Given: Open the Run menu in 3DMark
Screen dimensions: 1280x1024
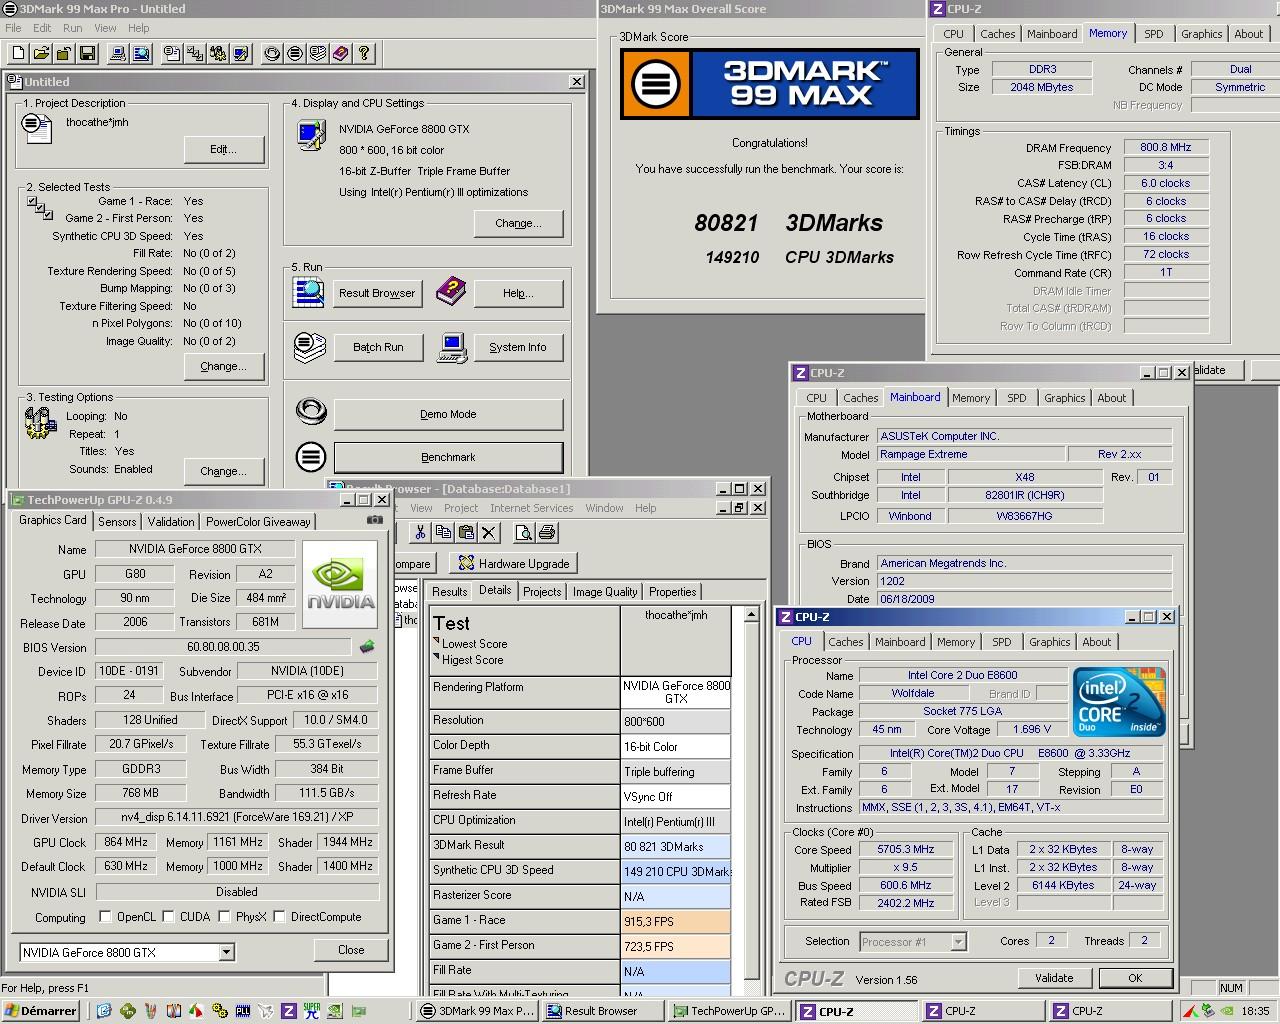Looking at the screenshot, I should pyautogui.click(x=73, y=28).
